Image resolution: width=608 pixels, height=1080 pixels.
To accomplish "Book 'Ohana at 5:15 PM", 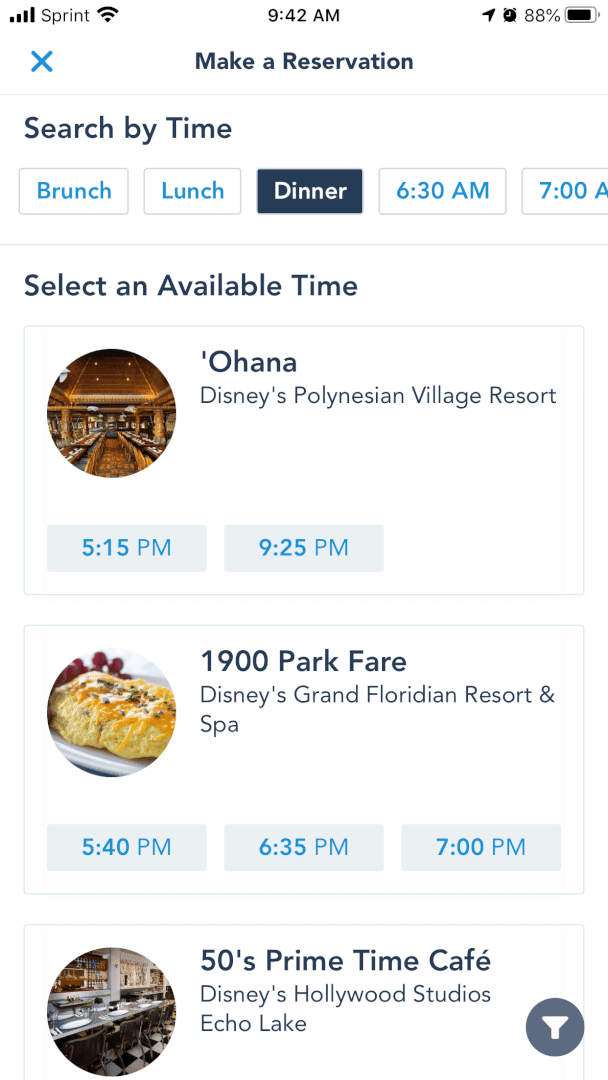I will tap(127, 548).
